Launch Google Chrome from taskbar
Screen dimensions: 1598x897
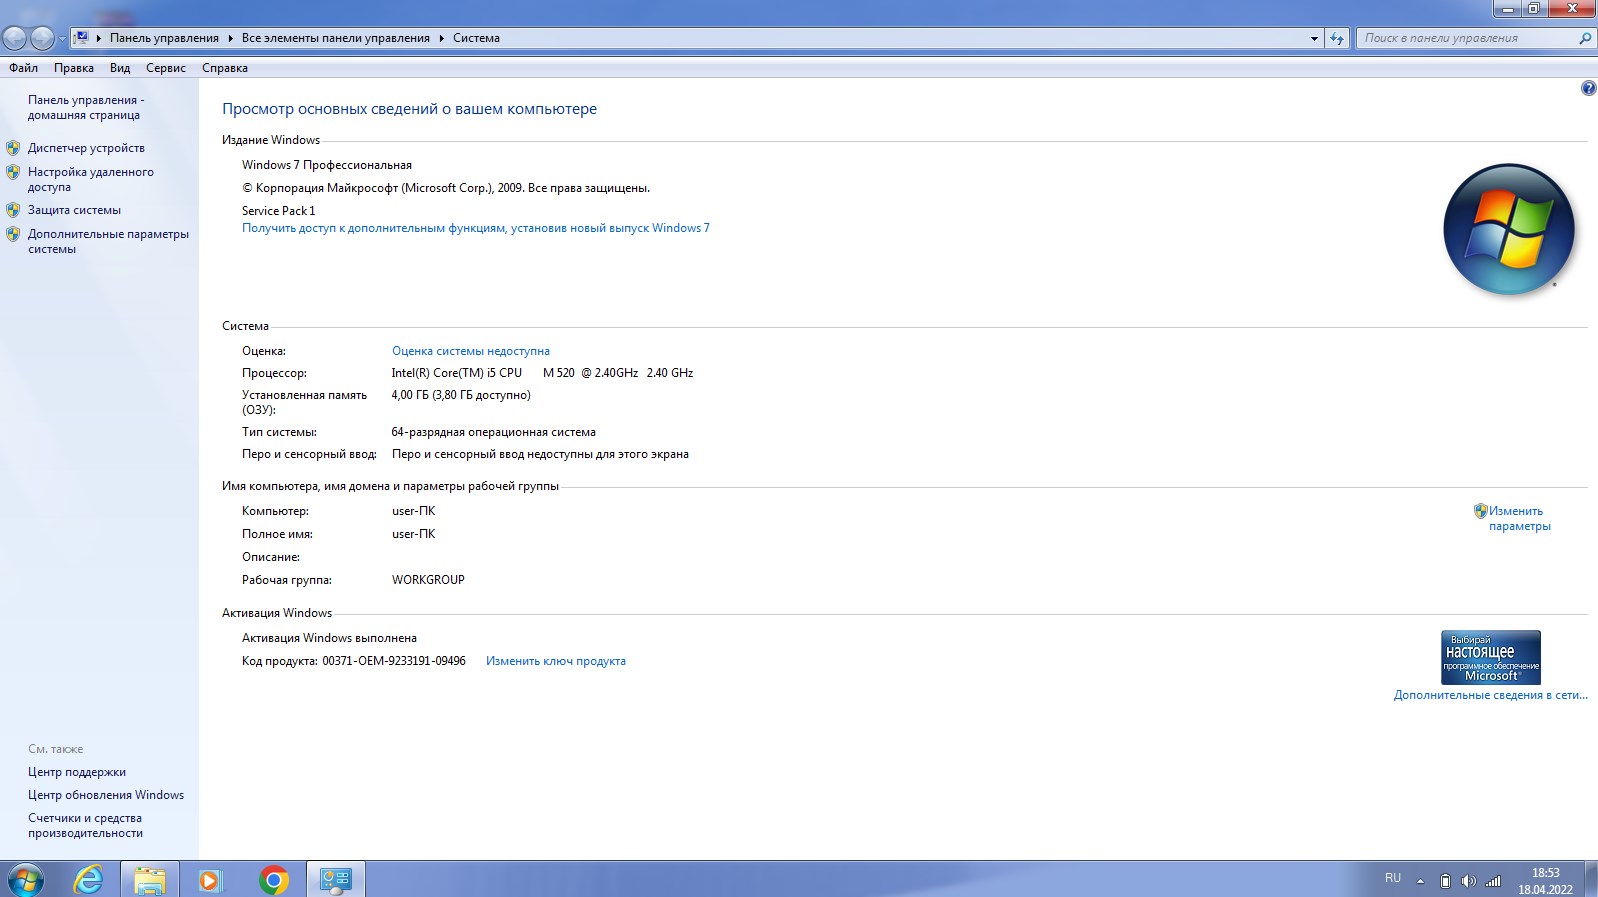(273, 880)
